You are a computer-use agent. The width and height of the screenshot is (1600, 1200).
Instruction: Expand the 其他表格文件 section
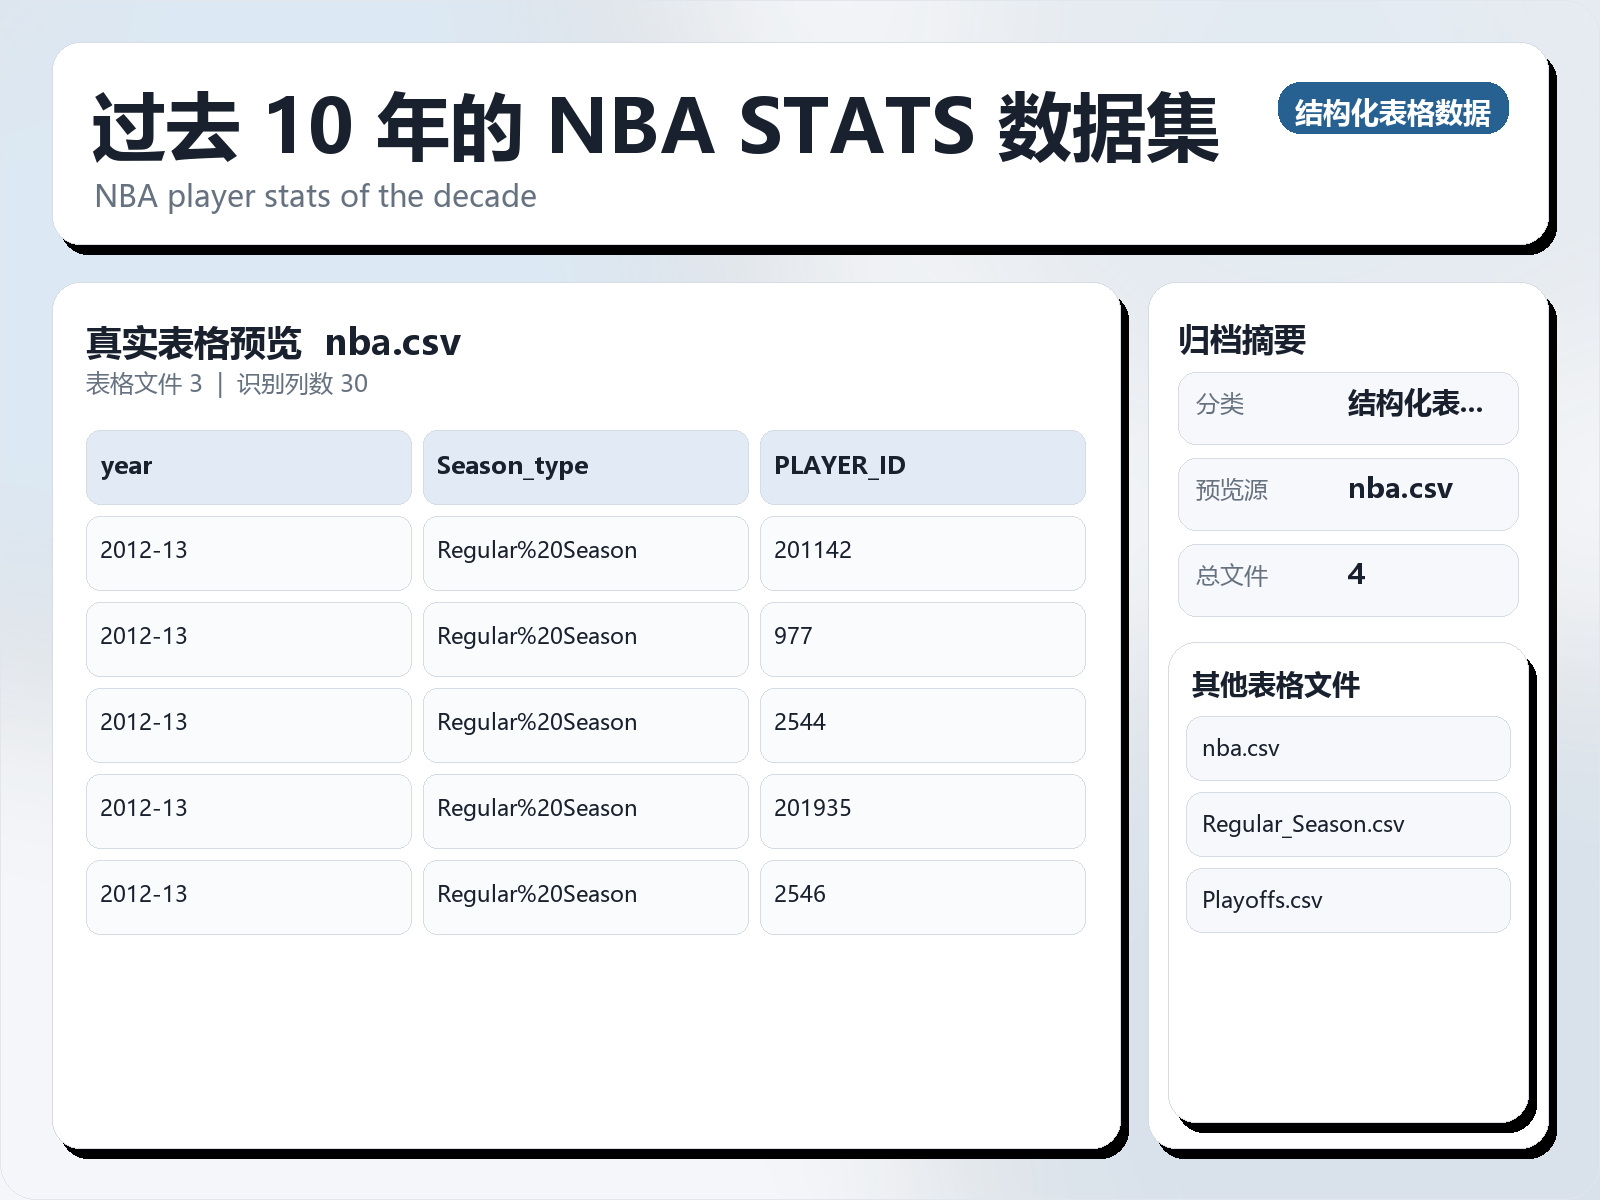pos(1276,686)
